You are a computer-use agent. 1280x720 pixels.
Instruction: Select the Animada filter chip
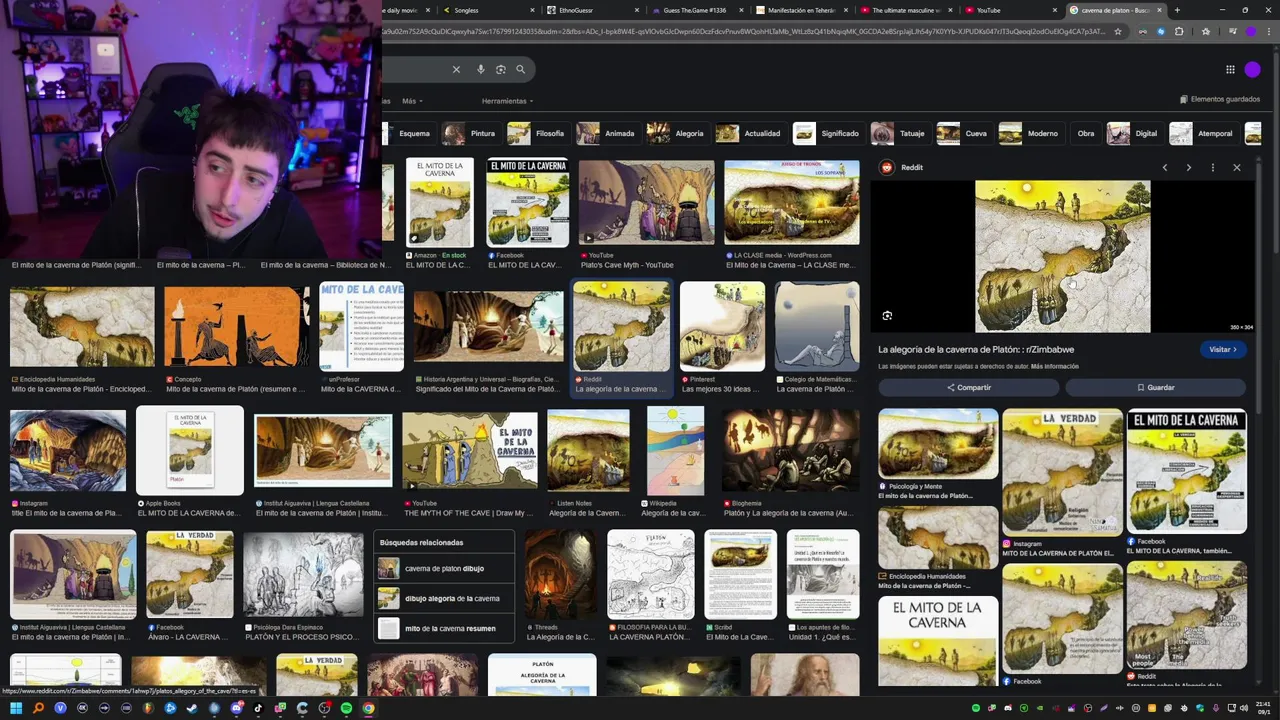coord(607,133)
